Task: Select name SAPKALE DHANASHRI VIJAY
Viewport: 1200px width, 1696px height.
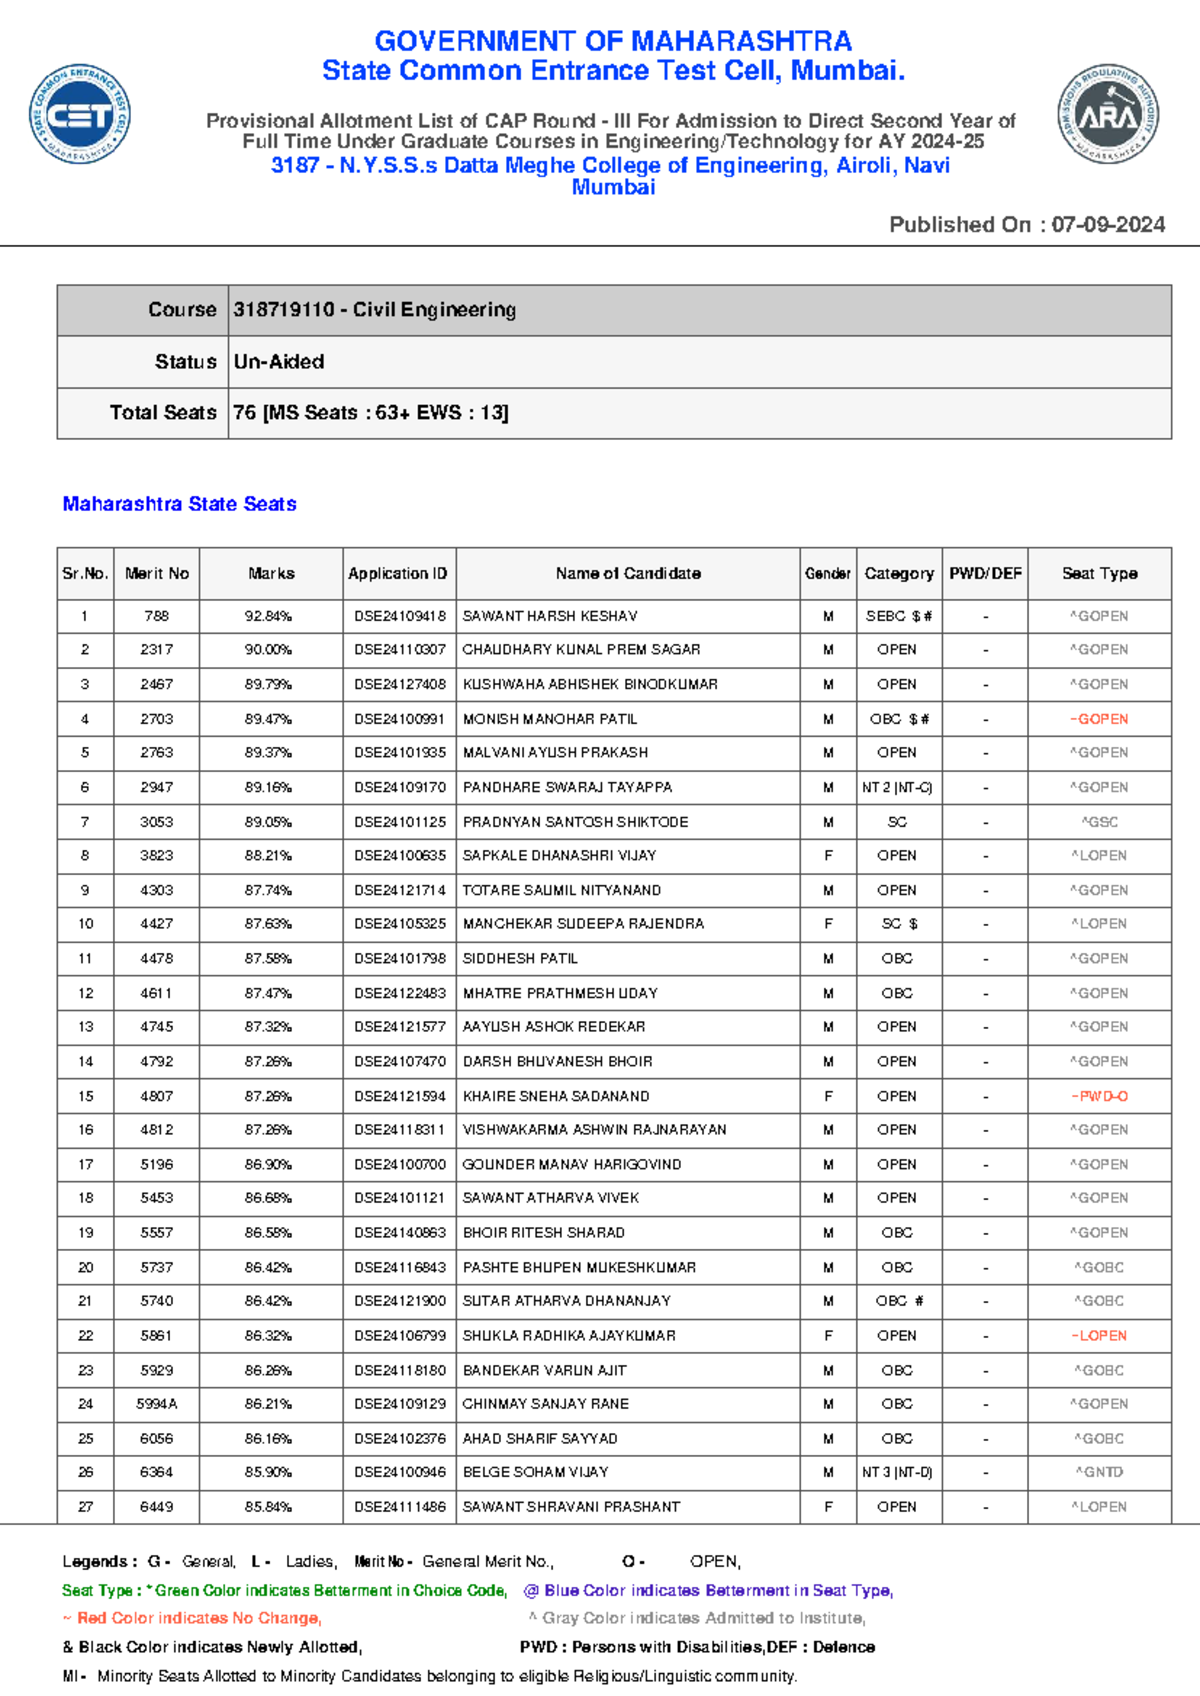Action: (x=559, y=856)
